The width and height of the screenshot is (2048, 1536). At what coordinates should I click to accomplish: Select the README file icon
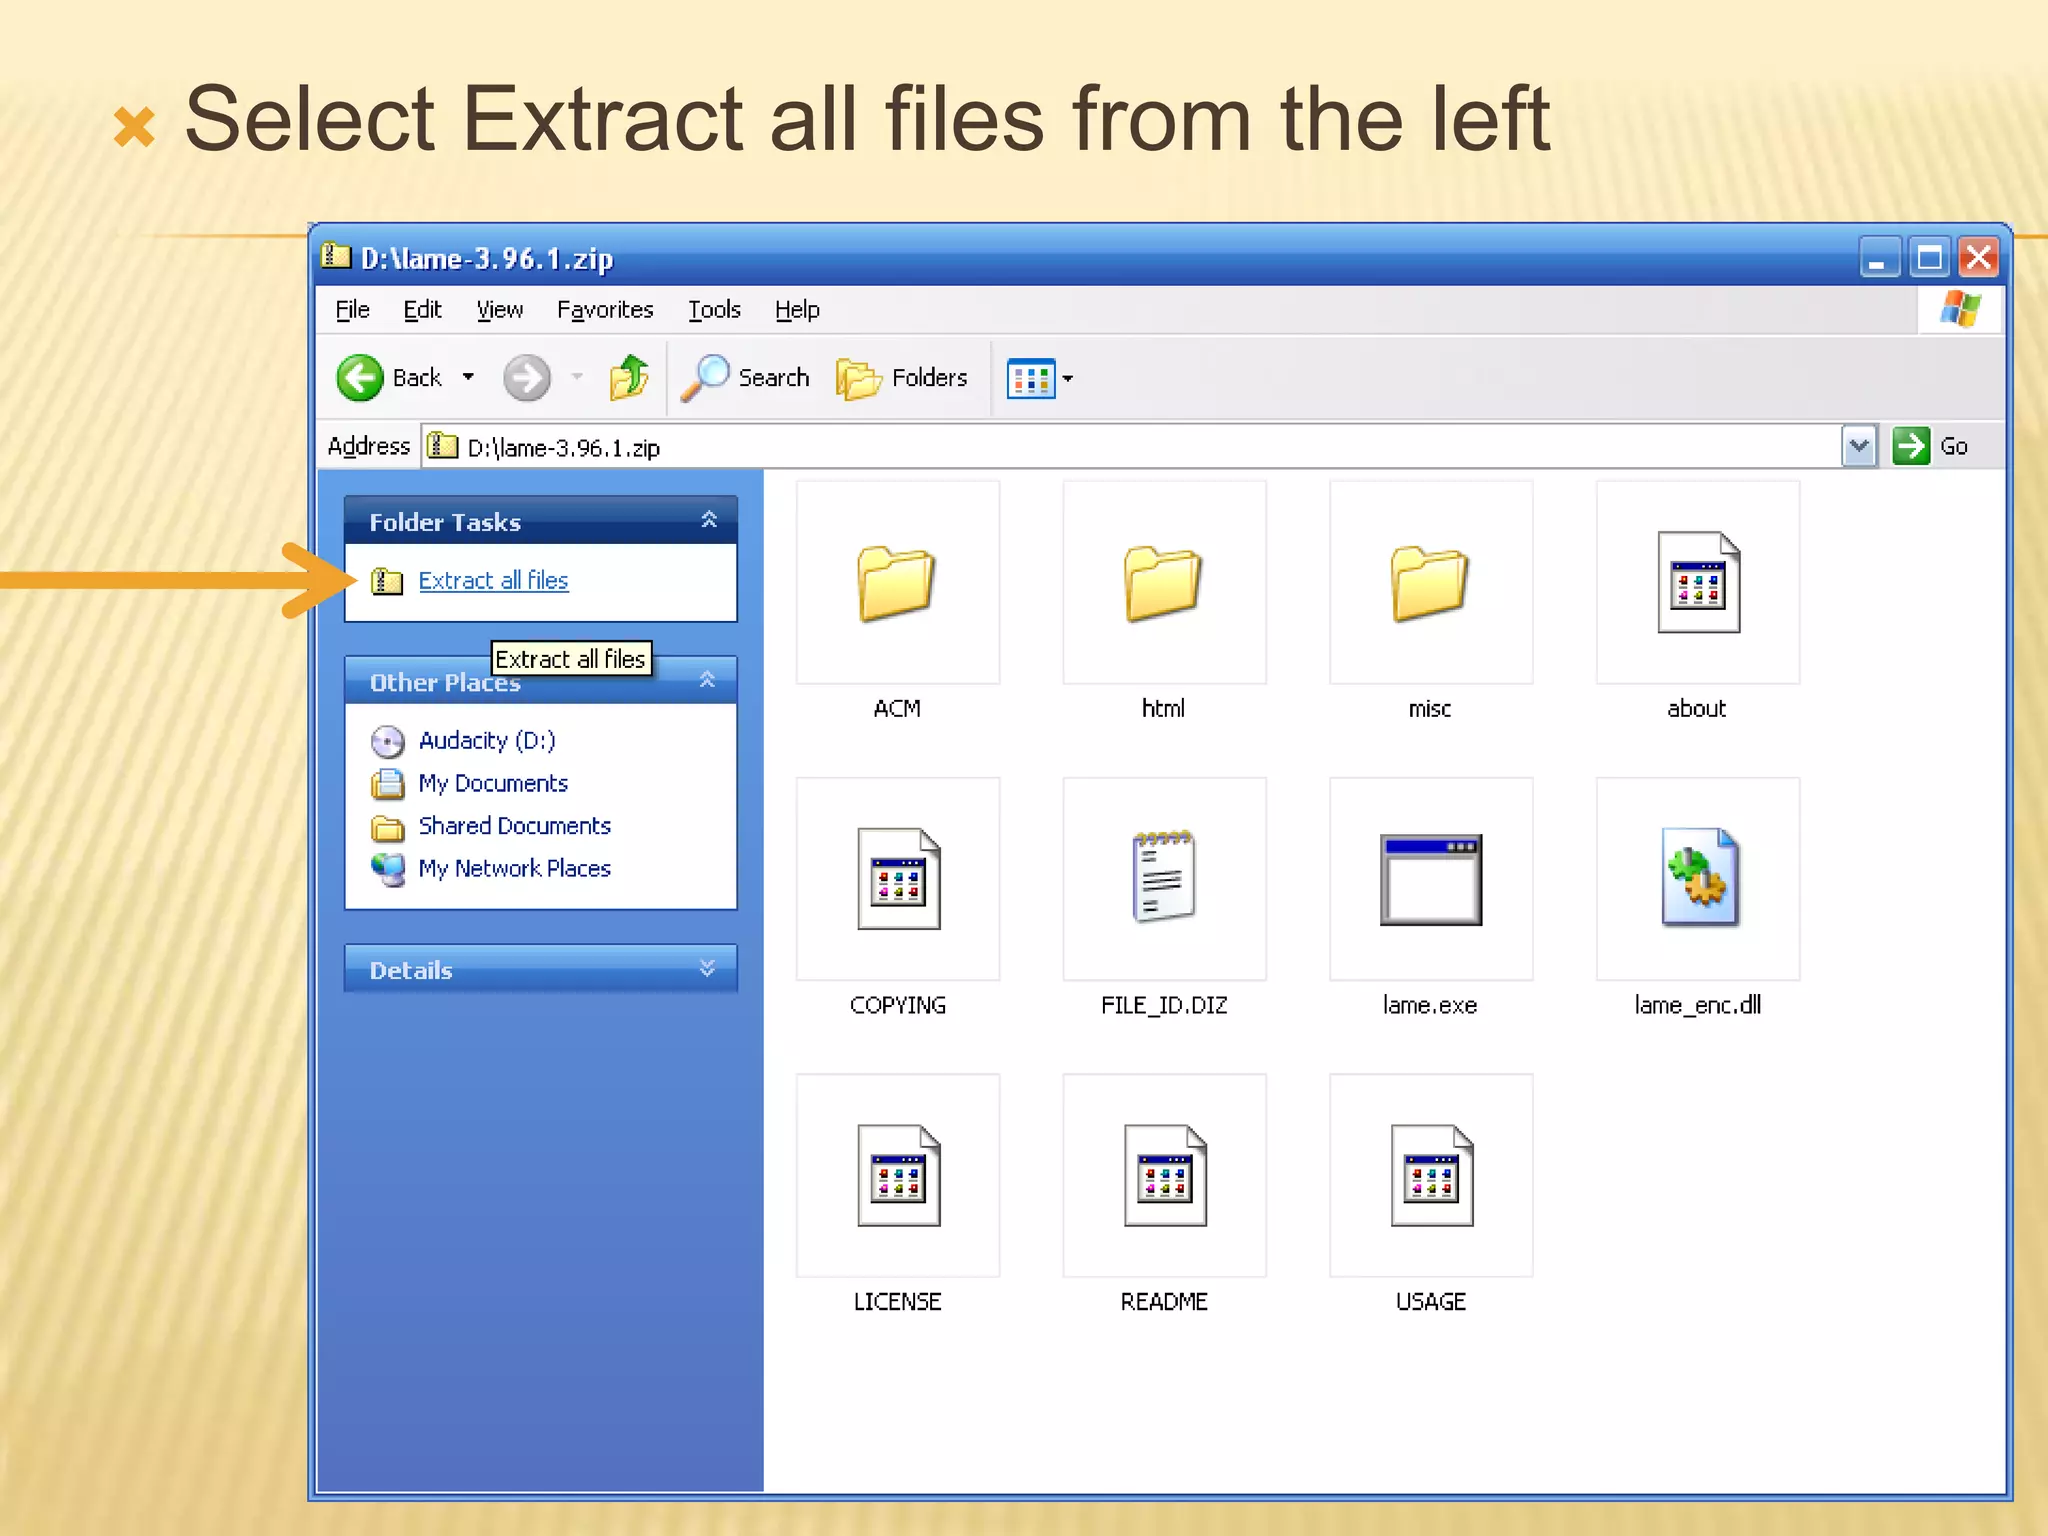[1165, 1175]
